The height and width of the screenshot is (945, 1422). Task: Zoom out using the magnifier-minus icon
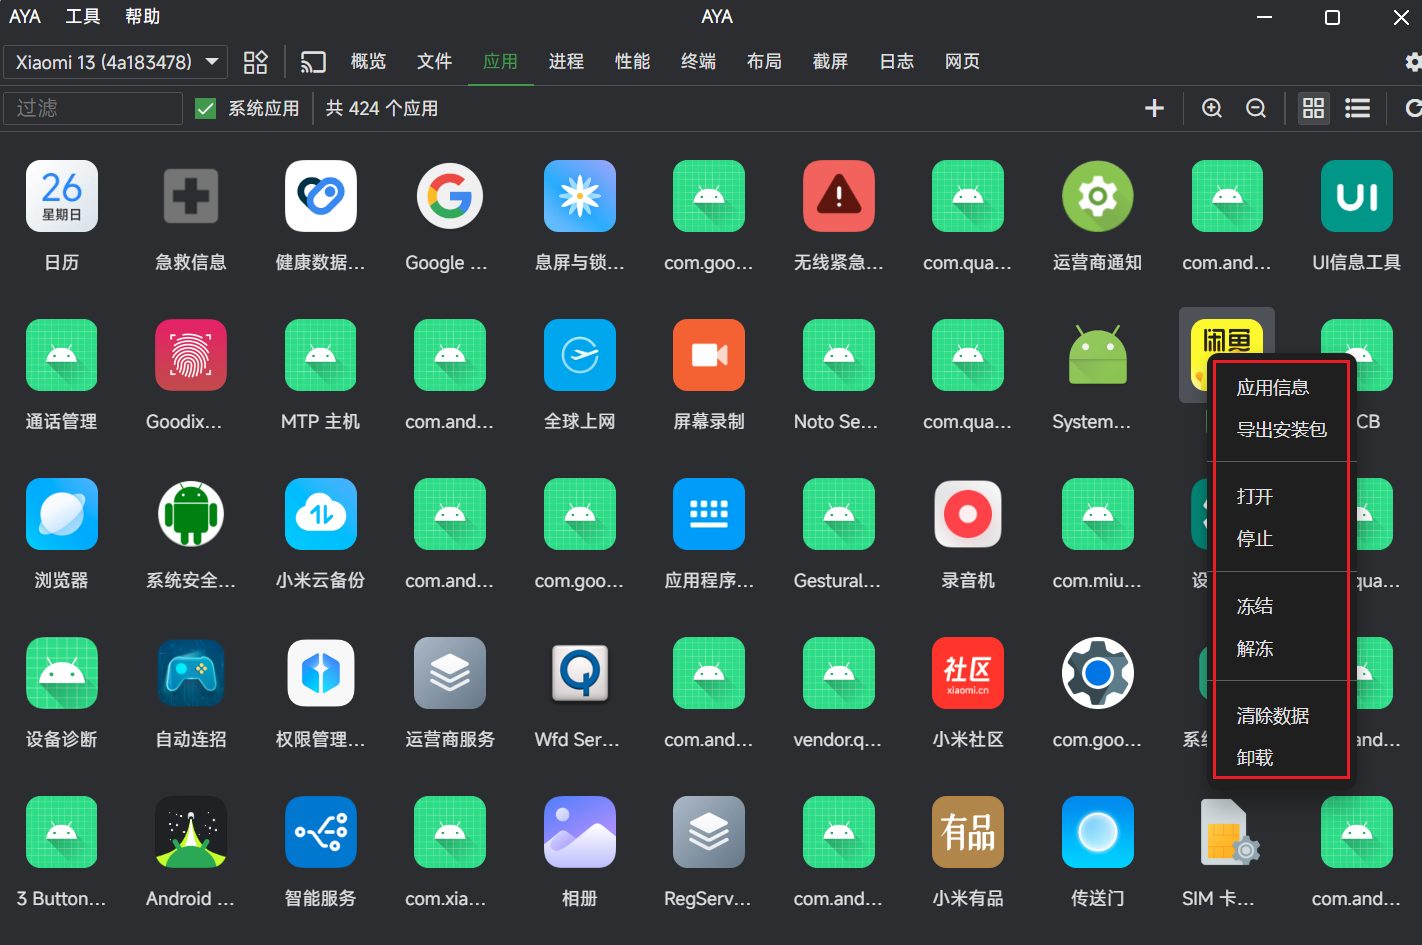click(1256, 108)
